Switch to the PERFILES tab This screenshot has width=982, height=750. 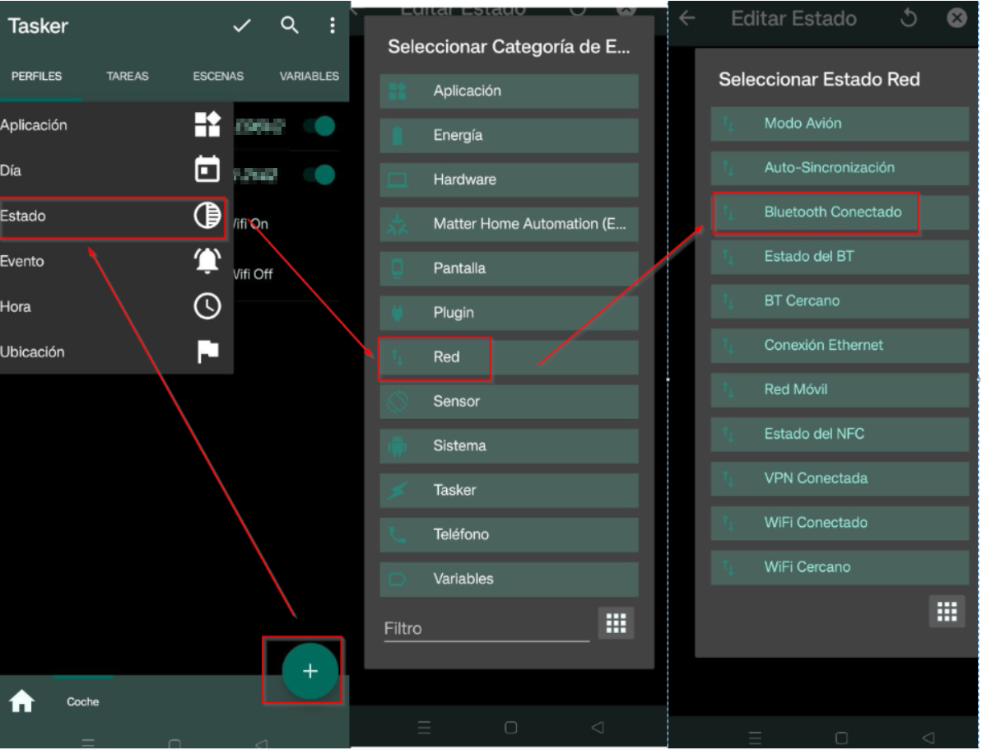(36, 76)
